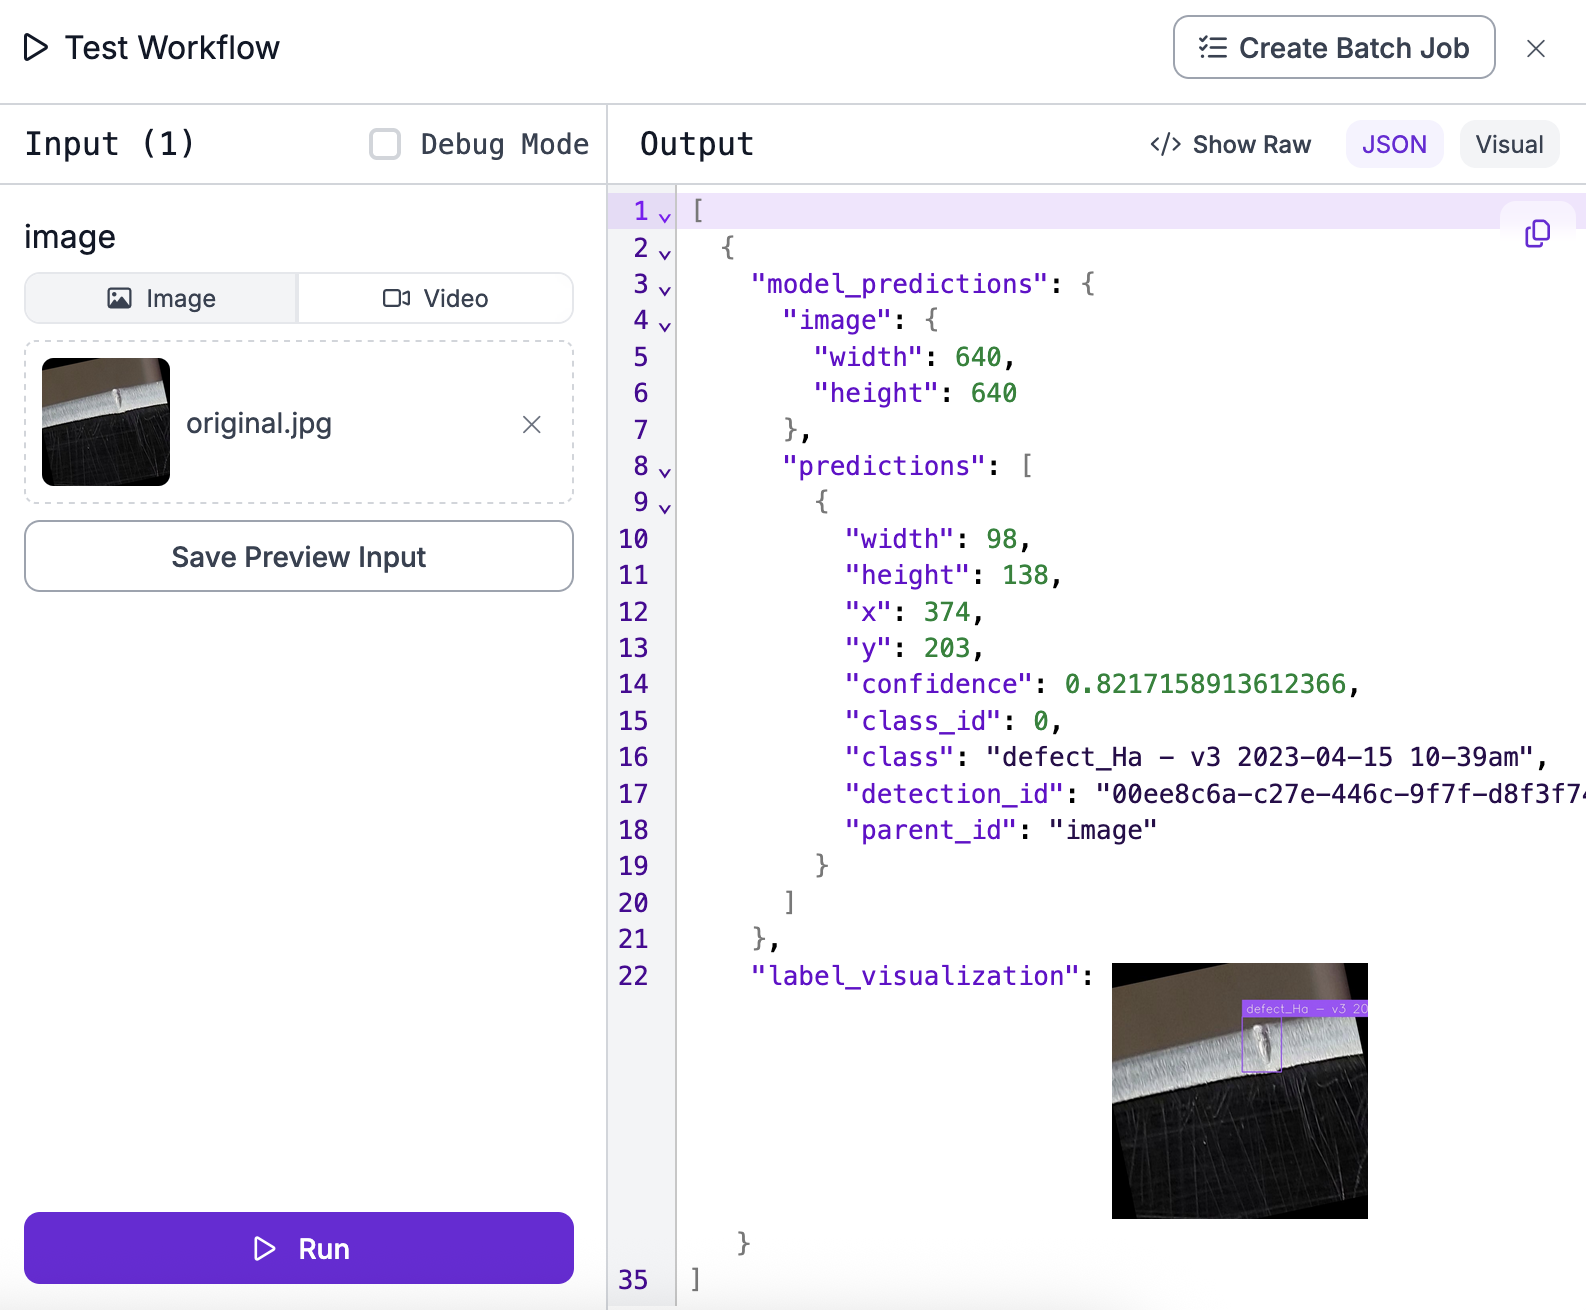Enable the Debug Mode checkbox

pyautogui.click(x=385, y=144)
